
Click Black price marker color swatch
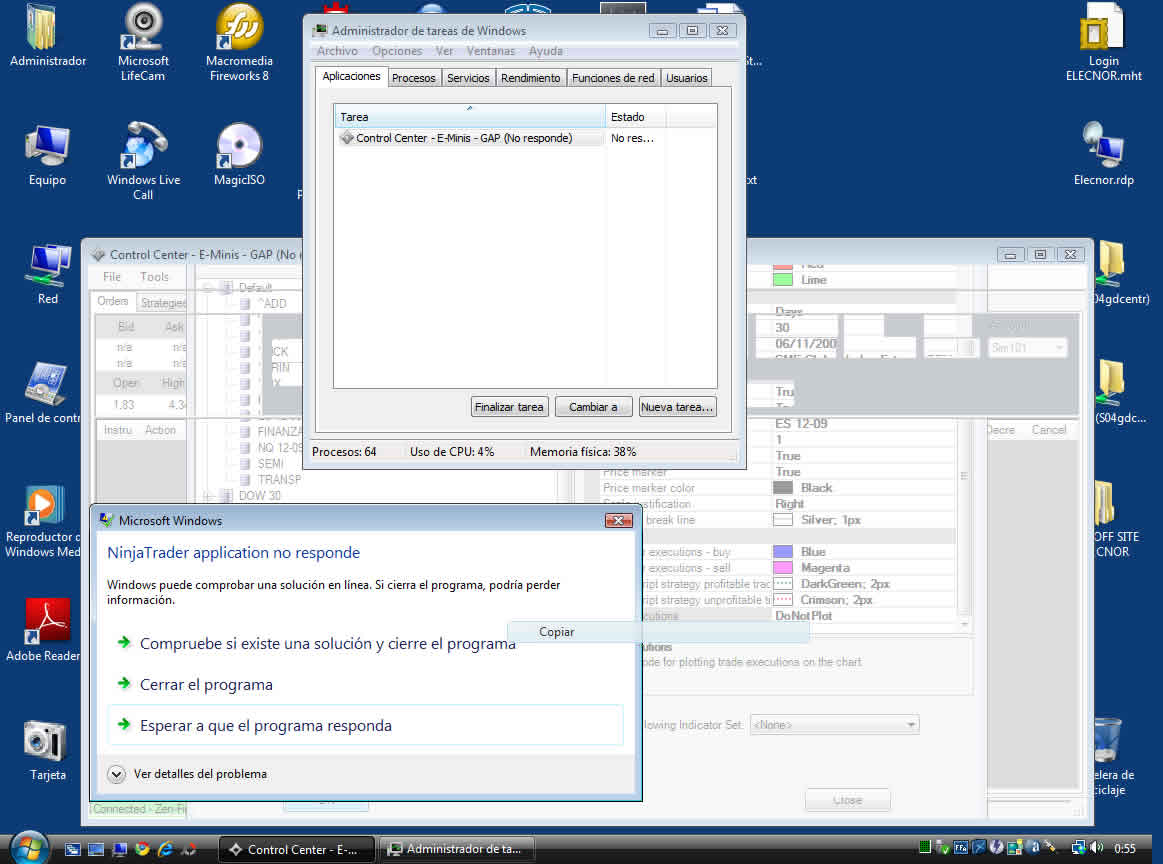coord(783,487)
